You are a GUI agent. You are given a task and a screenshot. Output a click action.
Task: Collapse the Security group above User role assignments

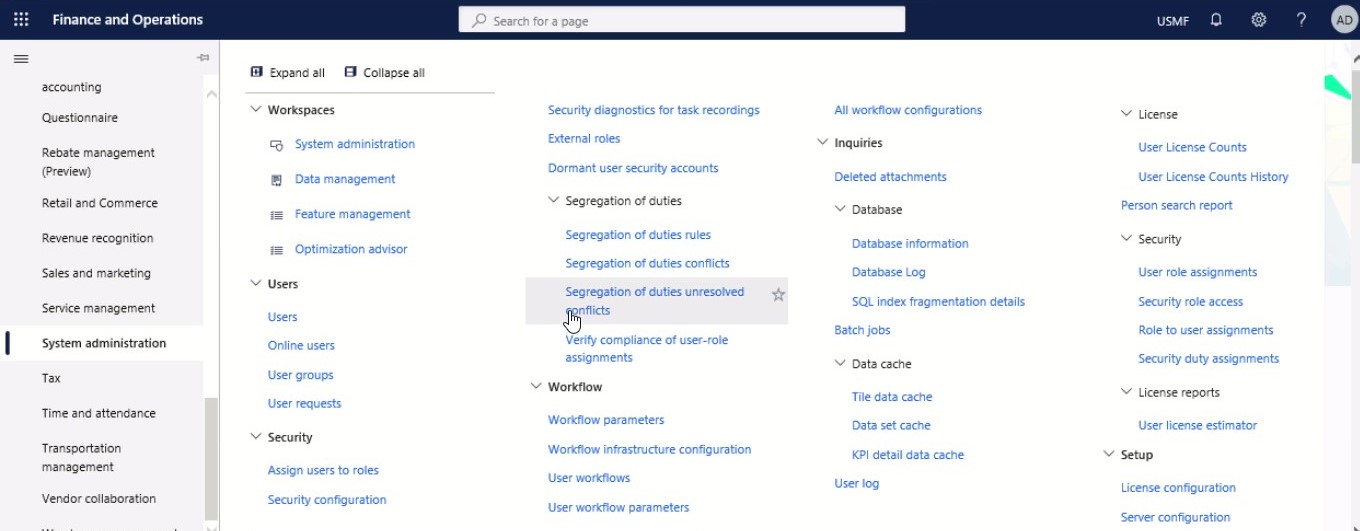coord(1126,239)
